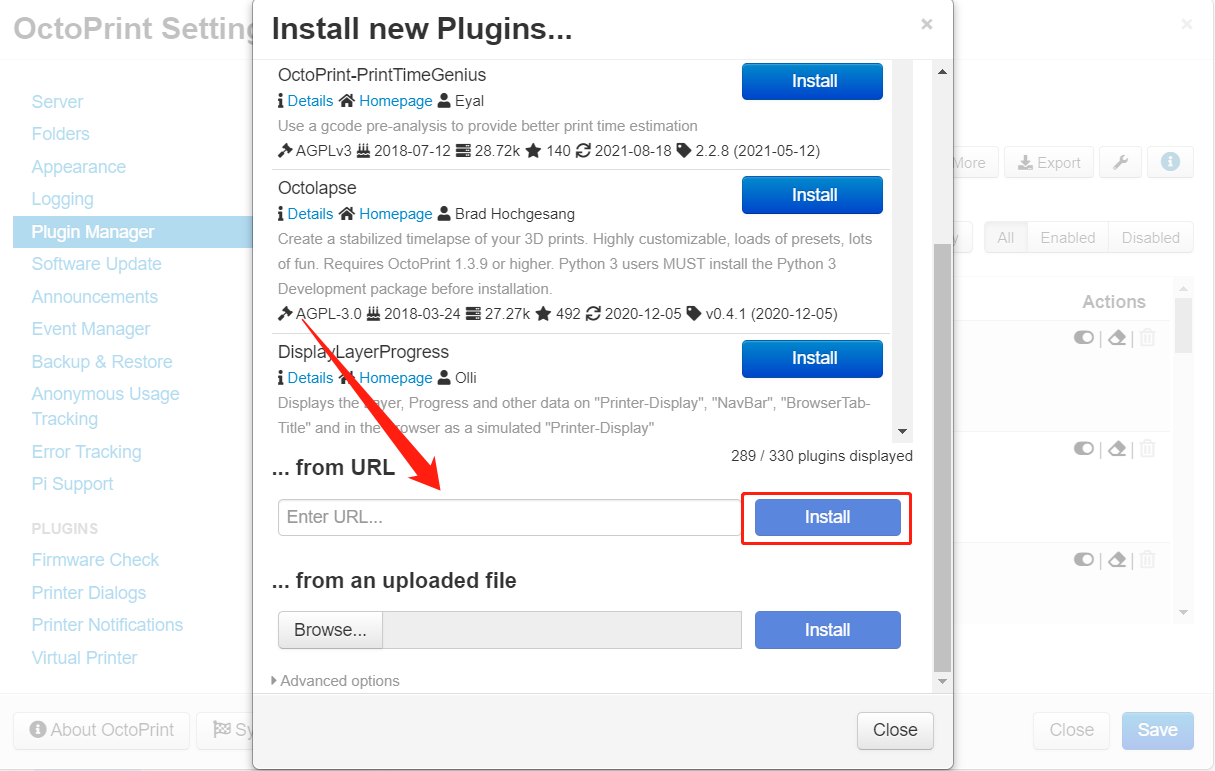Close the Install new Plugins dialog with X
The width and height of the screenshot is (1215, 771).
927,24
